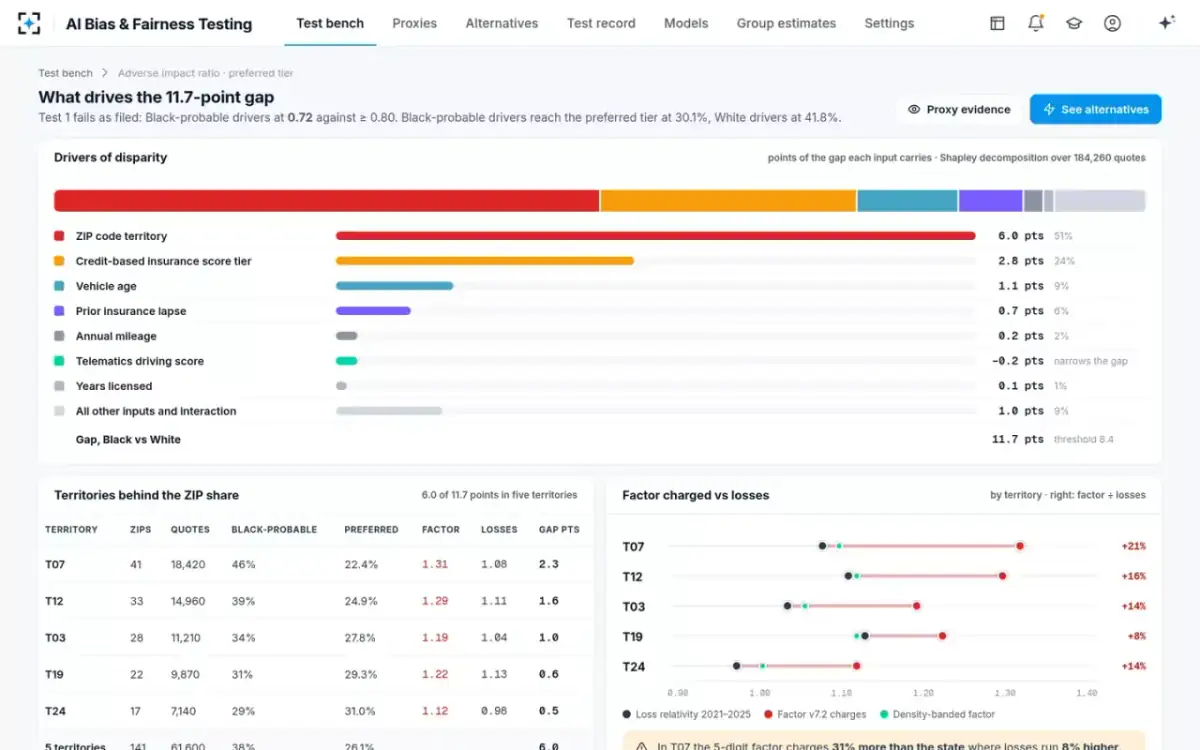Sort by TERRITORY column header
Image resolution: width=1200 pixels, height=750 pixels.
(x=72, y=529)
